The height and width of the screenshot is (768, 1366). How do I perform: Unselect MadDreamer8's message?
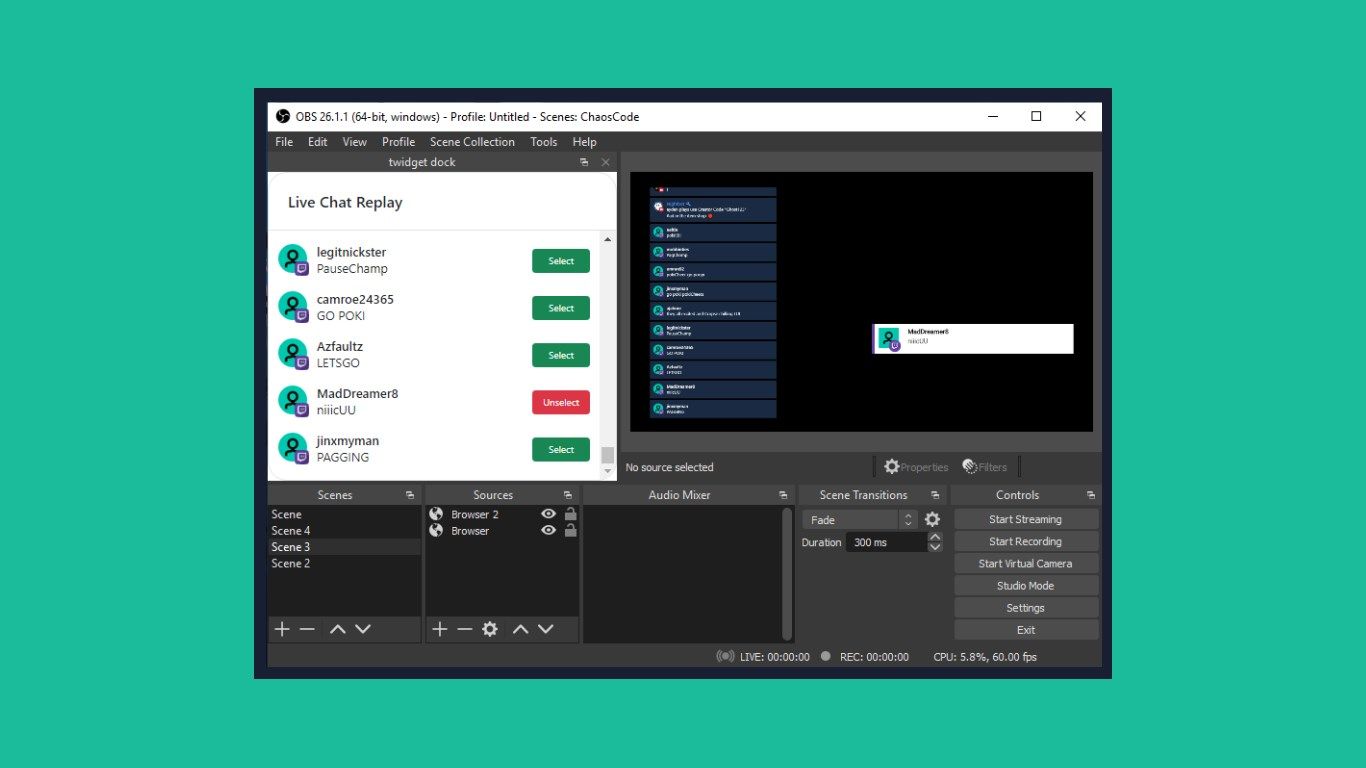[x=561, y=402]
